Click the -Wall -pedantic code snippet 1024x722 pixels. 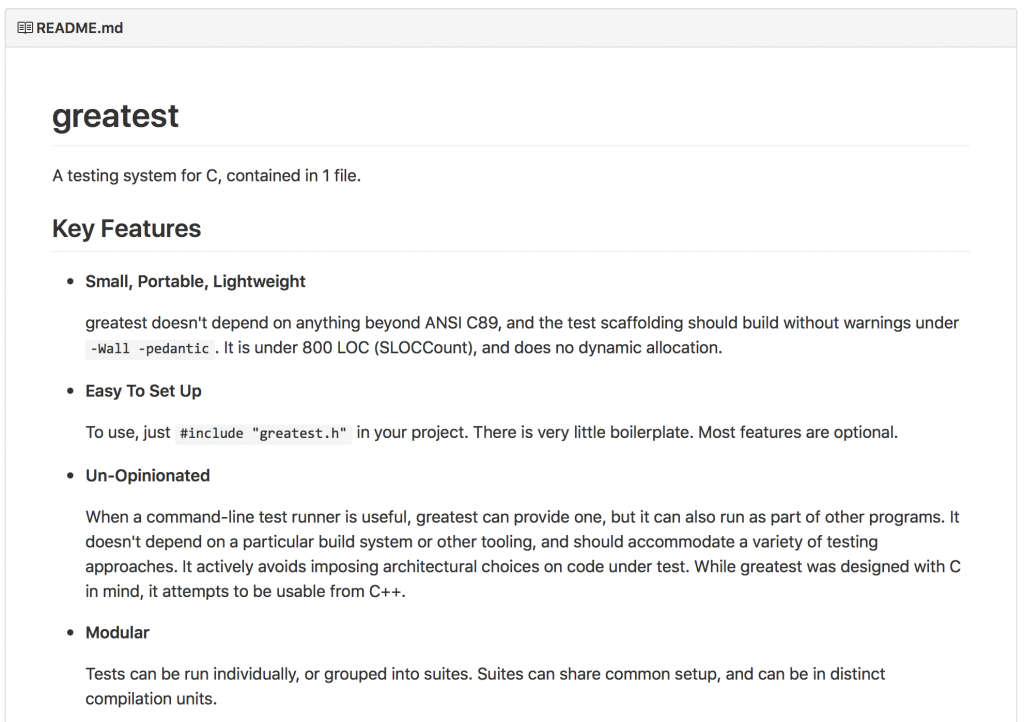click(x=150, y=349)
